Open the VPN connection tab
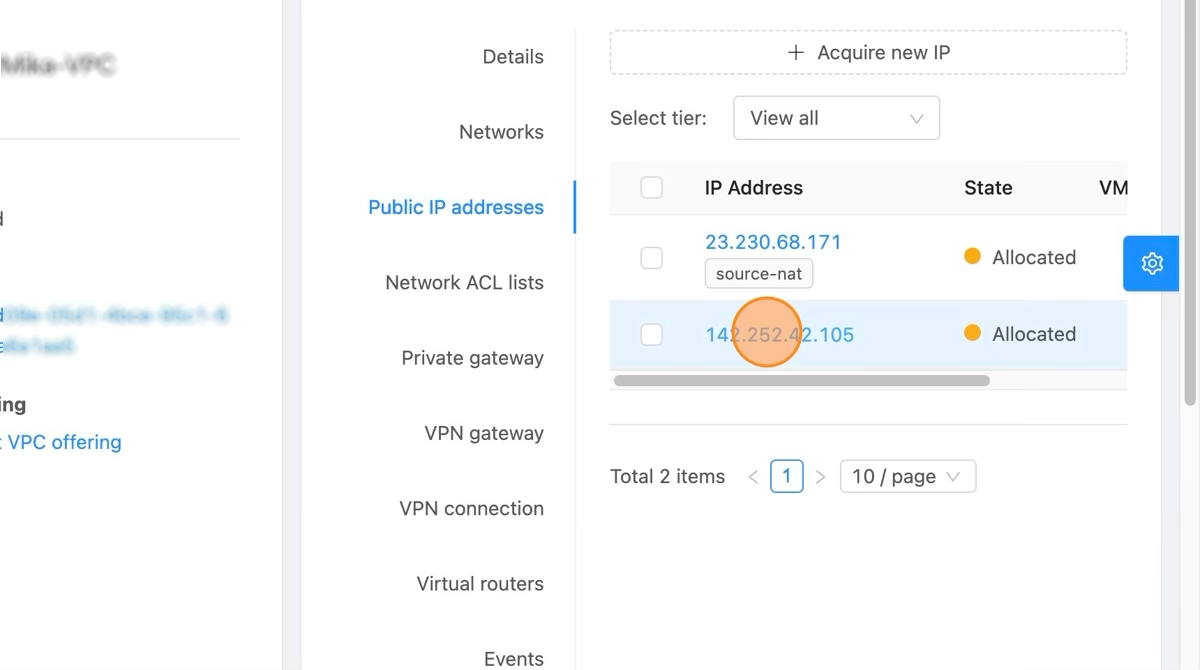Image resolution: width=1200 pixels, height=670 pixels. 471,508
